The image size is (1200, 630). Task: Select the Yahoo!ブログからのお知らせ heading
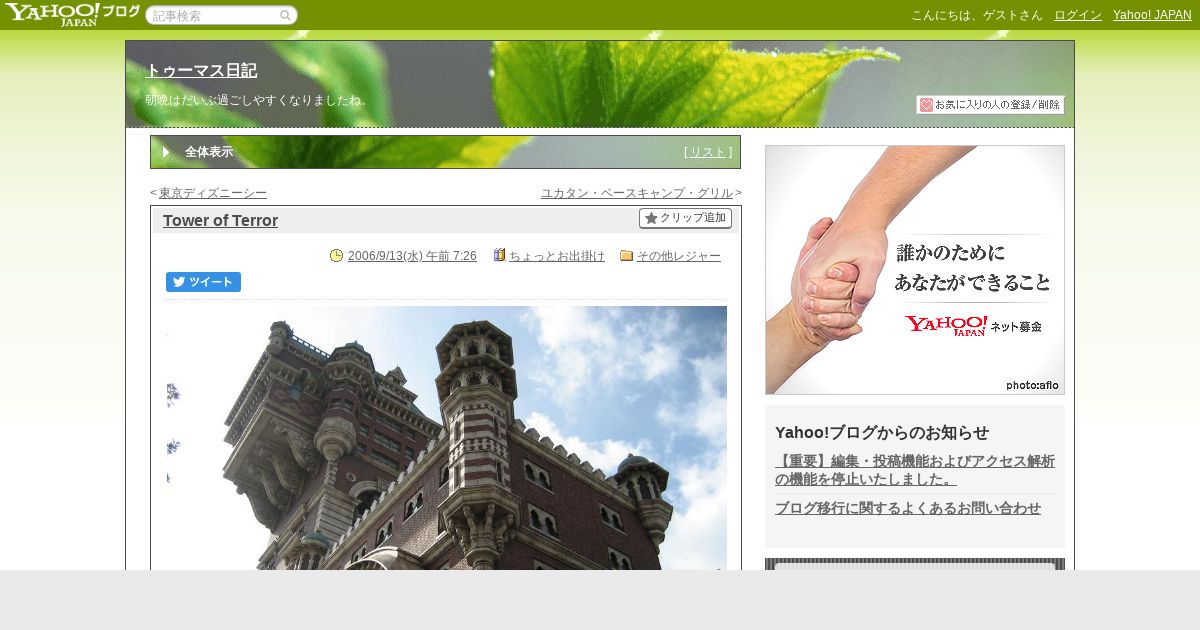pyautogui.click(x=882, y=432)
